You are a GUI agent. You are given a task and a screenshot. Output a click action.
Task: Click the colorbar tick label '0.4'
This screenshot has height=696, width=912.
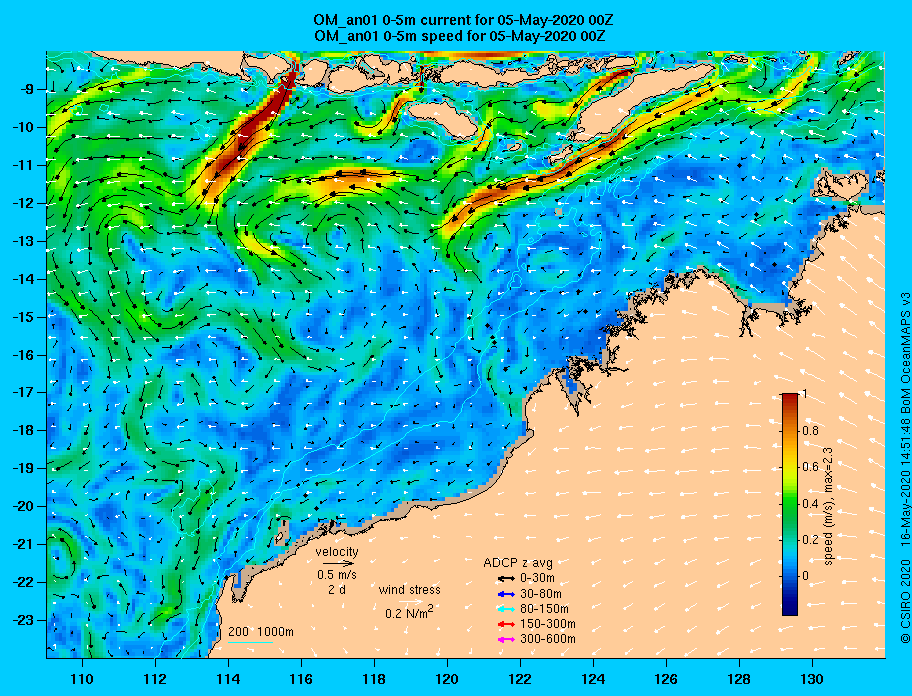(x=810, y=504)
